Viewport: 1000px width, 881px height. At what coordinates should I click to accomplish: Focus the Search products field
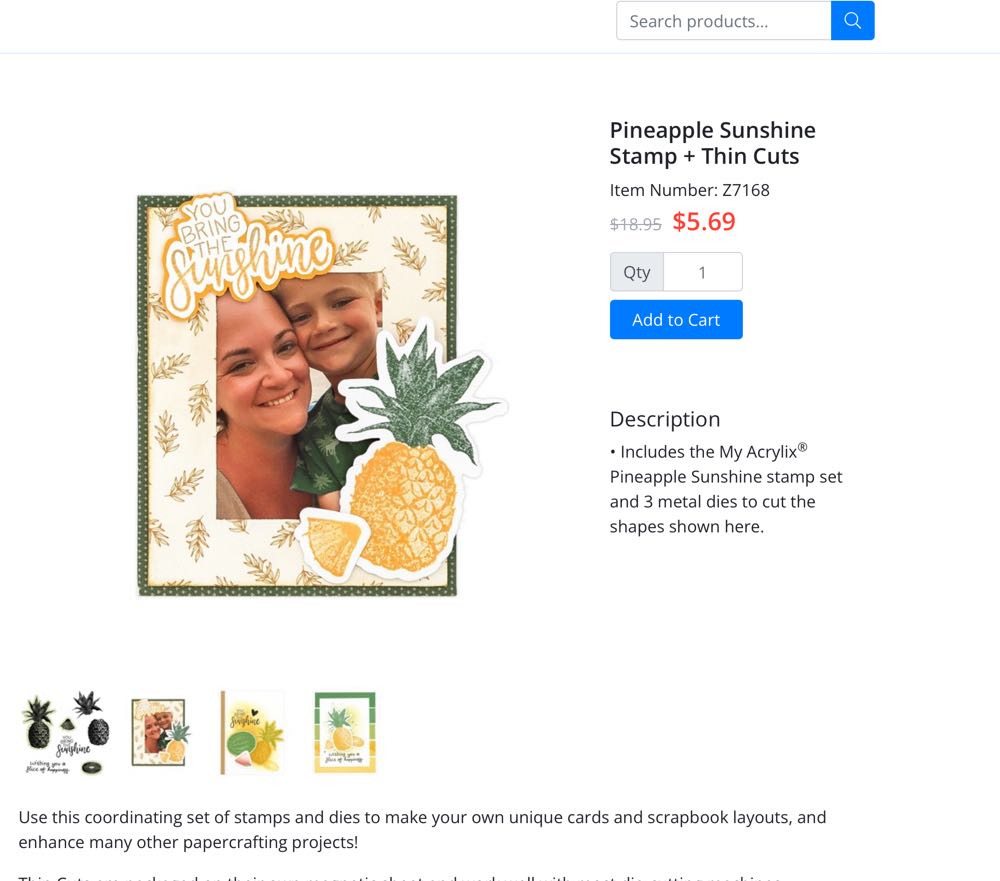pos(724,20)
